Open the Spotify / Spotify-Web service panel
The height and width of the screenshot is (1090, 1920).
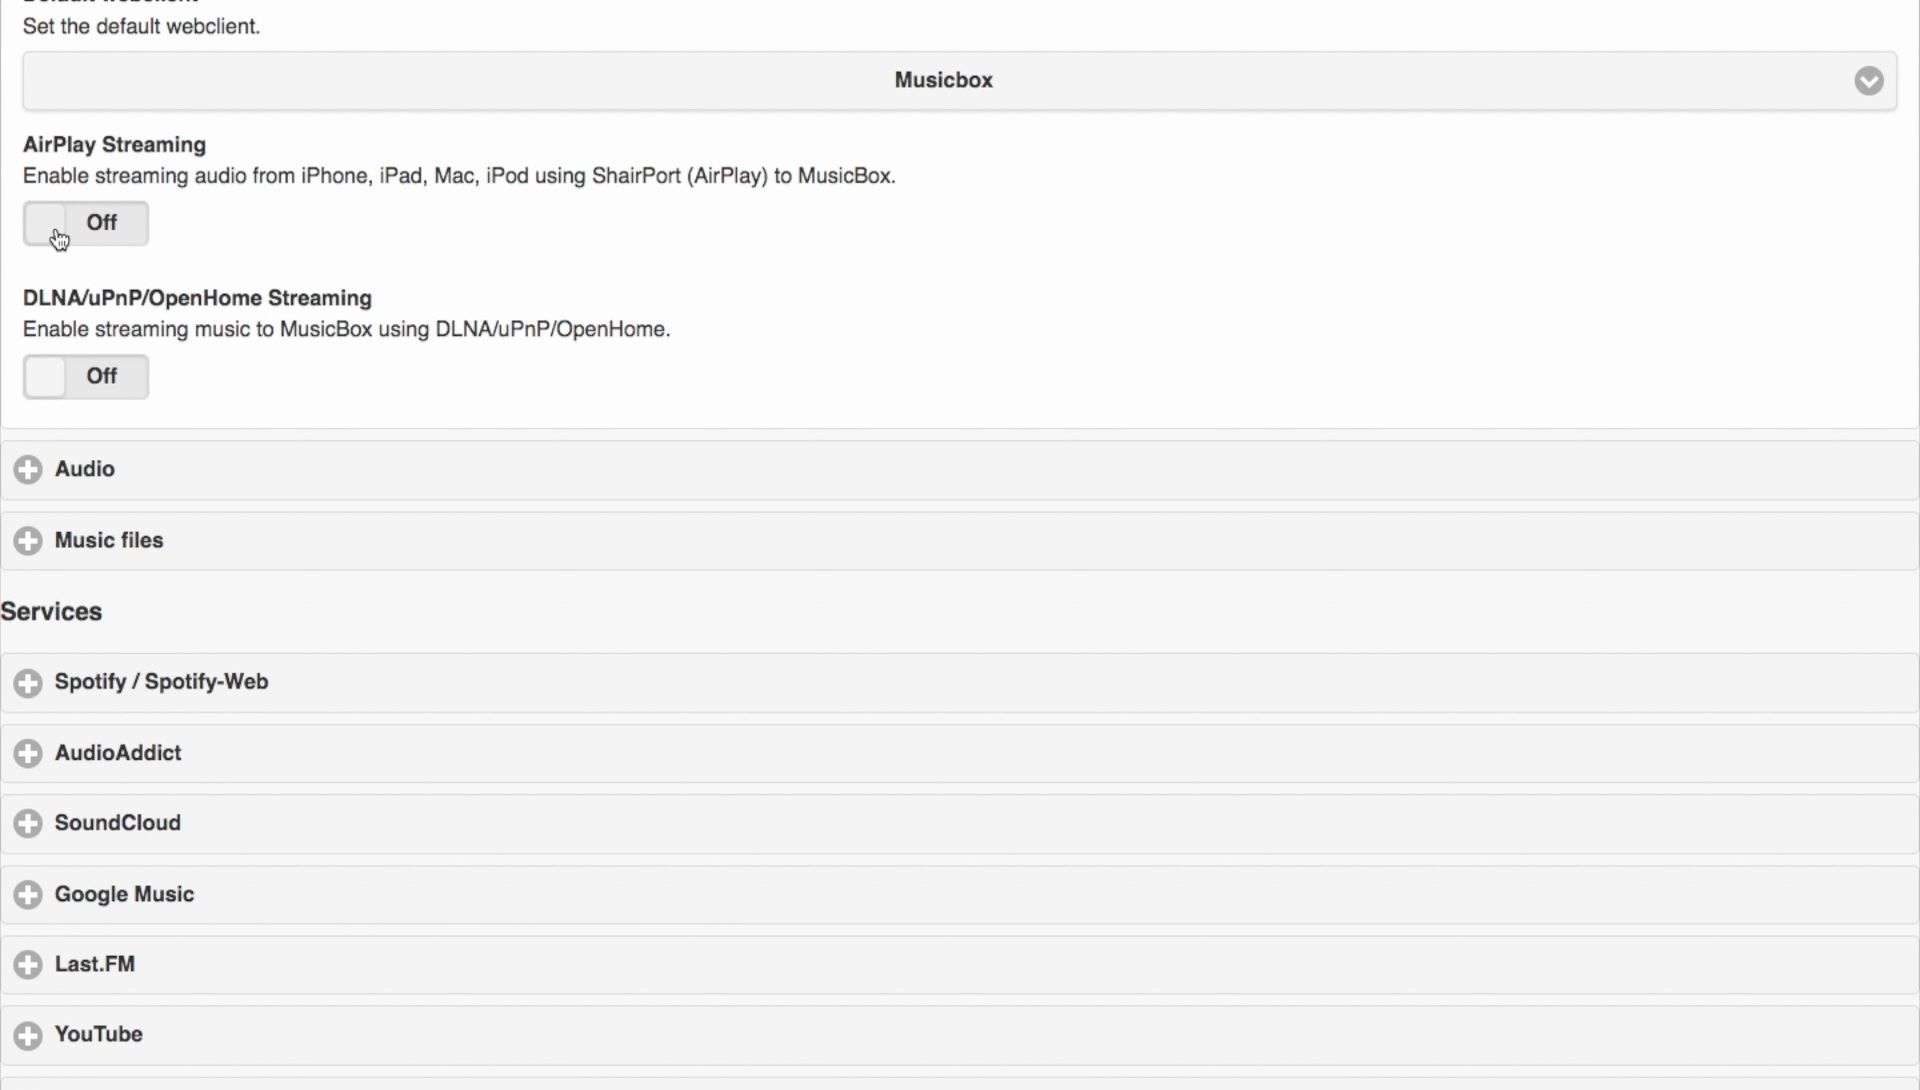coord(161,682)
